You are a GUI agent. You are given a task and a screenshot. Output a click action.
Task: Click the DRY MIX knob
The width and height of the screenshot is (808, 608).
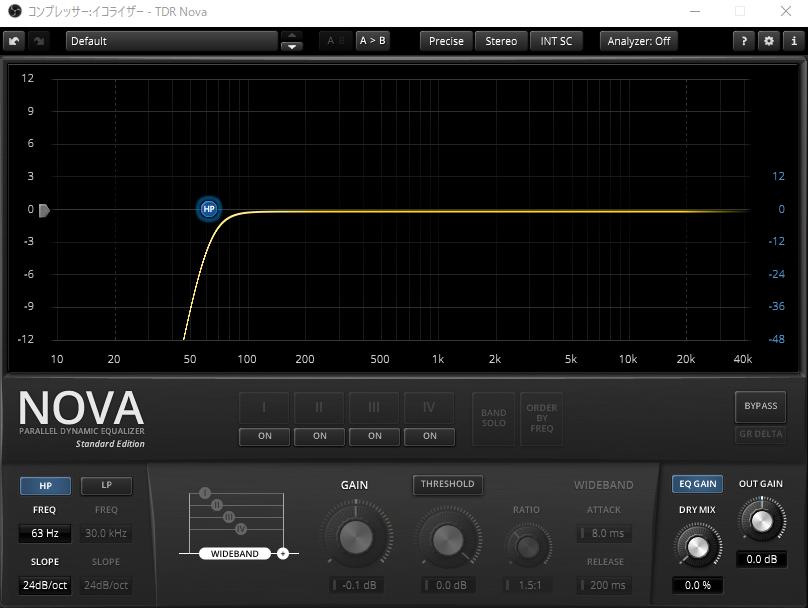[698, 547]
